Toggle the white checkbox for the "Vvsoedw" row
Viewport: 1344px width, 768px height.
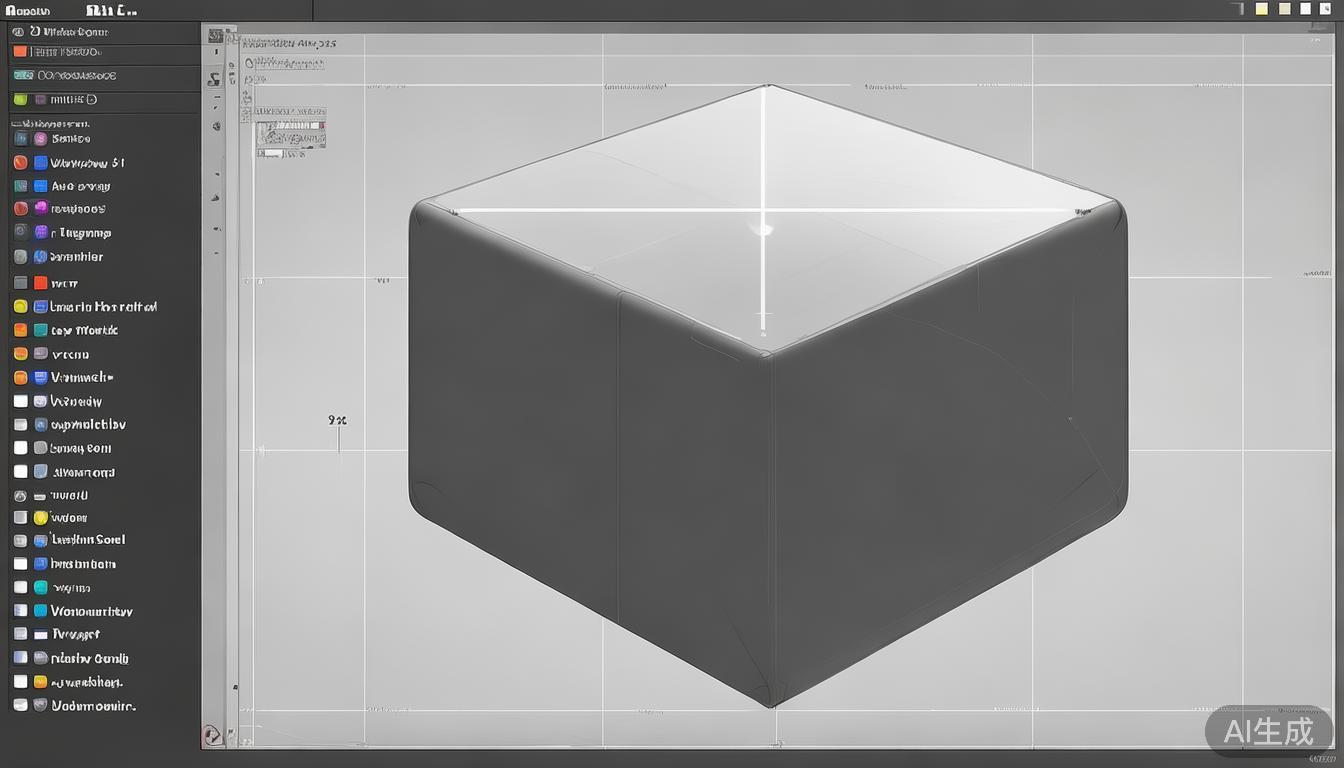click(20, 401)
